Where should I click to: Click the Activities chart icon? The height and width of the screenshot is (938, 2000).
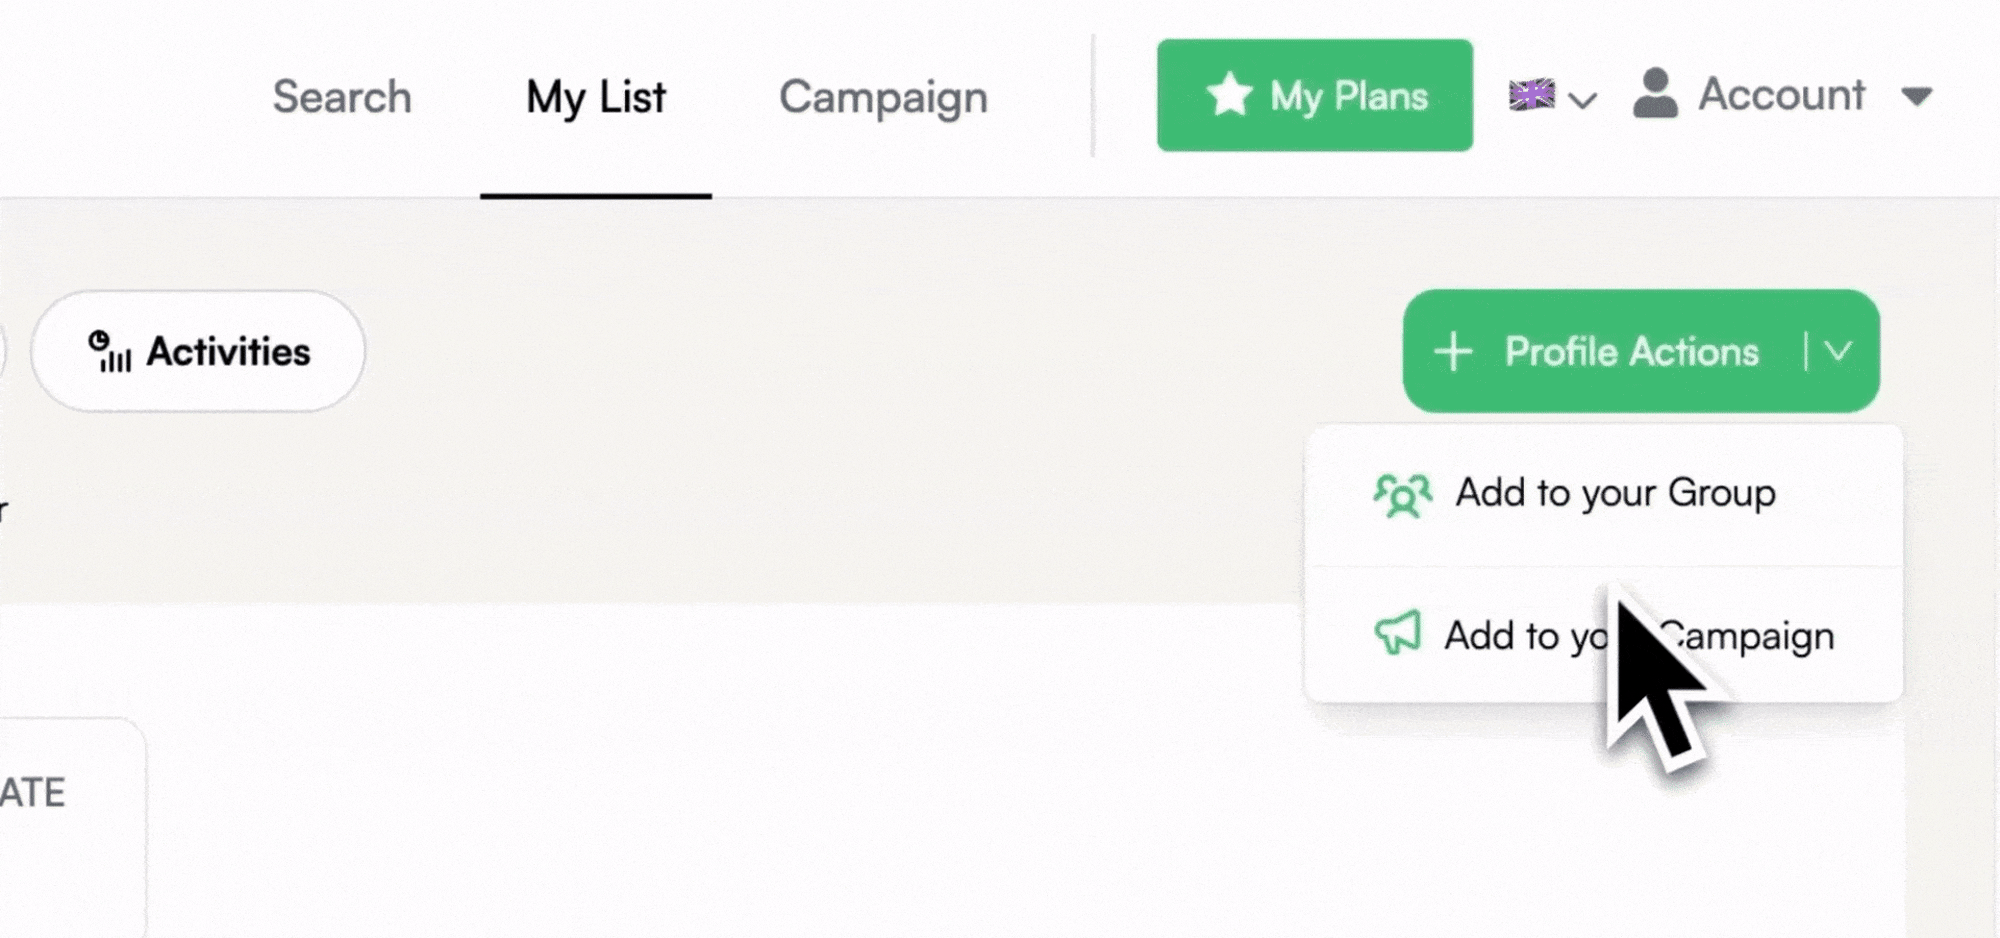pos(109,351)
